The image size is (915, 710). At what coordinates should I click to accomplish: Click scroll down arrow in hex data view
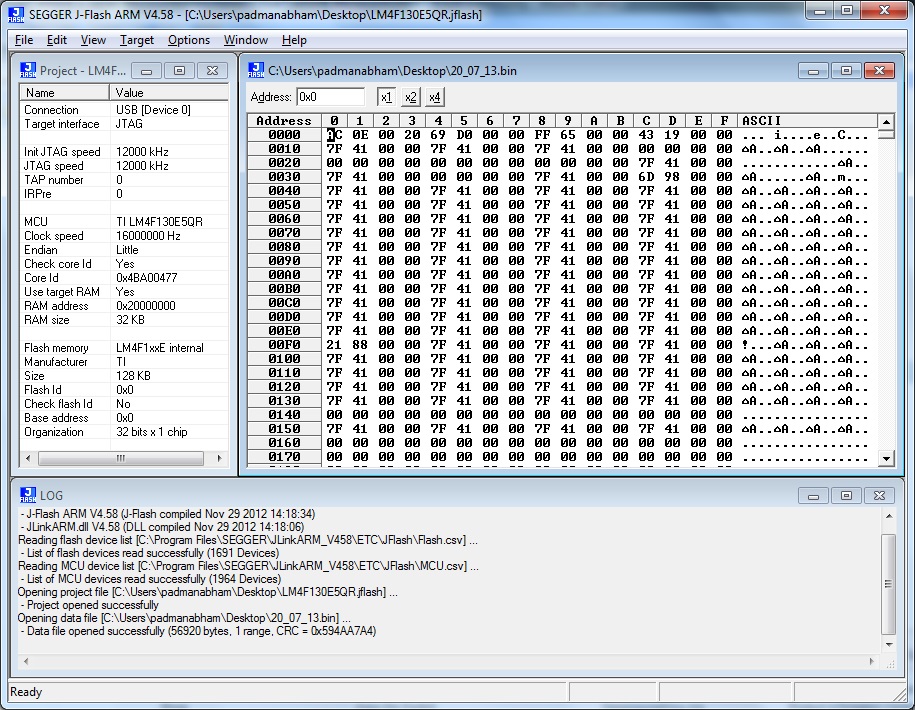coord(886,459)
